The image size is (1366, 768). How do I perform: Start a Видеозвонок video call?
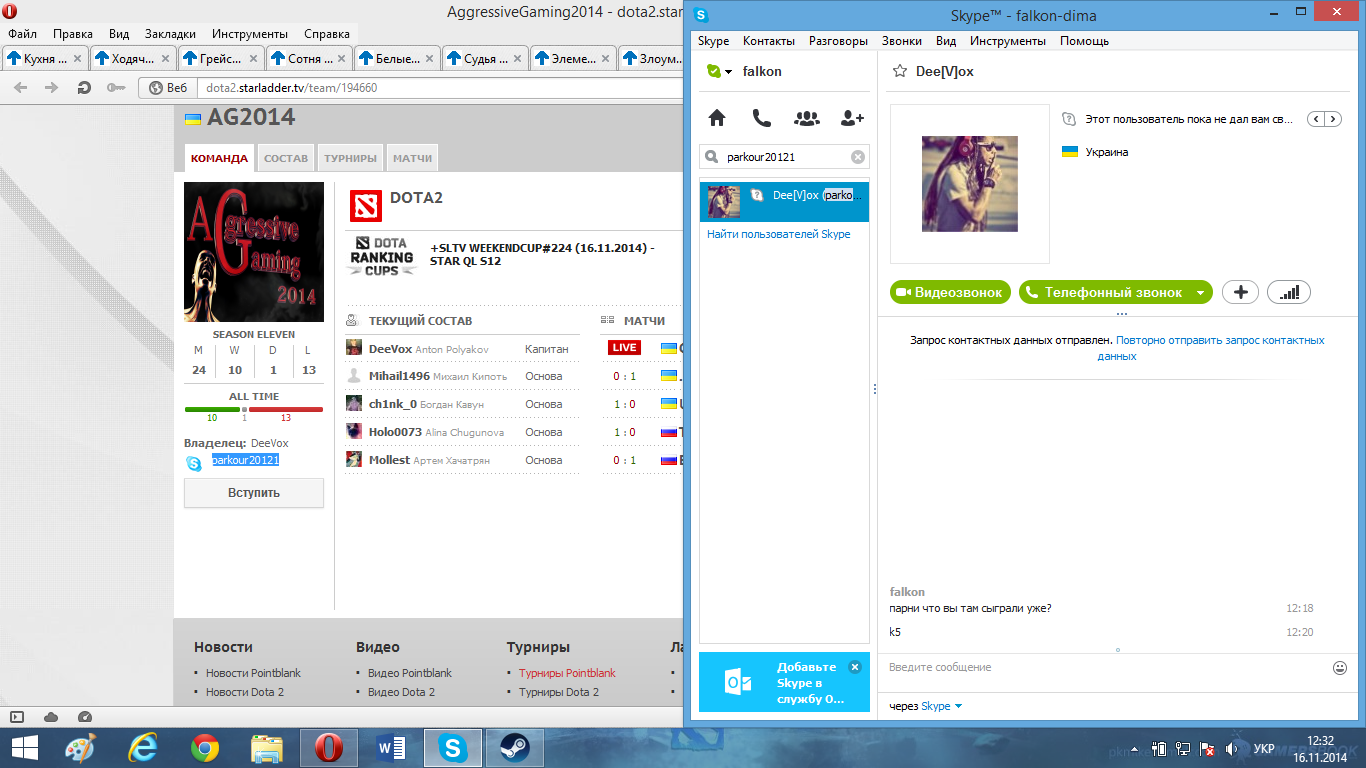click(x=950, y=293)
